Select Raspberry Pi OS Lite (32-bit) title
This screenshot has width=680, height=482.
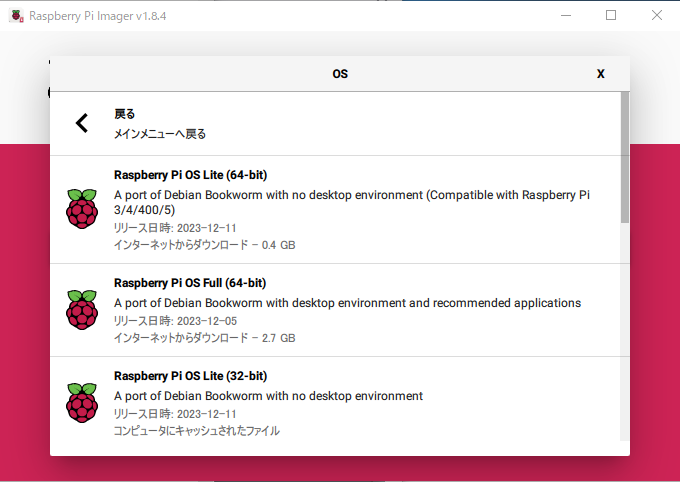pyautogui.click(x=190, y=376)
